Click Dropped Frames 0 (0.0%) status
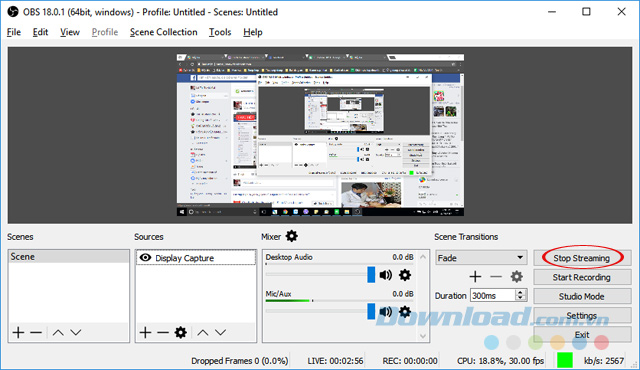640x370 pixels. coord(240,361)
